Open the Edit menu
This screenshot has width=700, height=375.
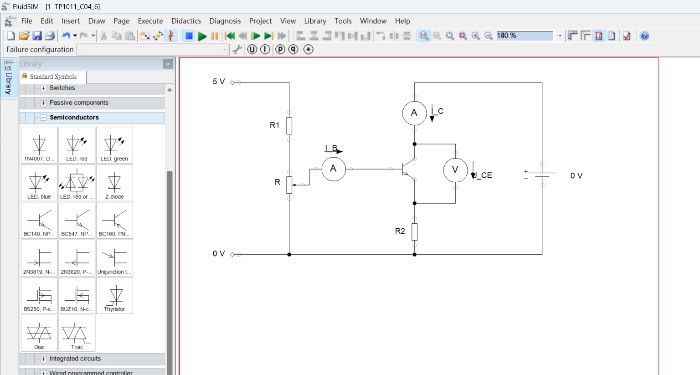tap(46, 21)
